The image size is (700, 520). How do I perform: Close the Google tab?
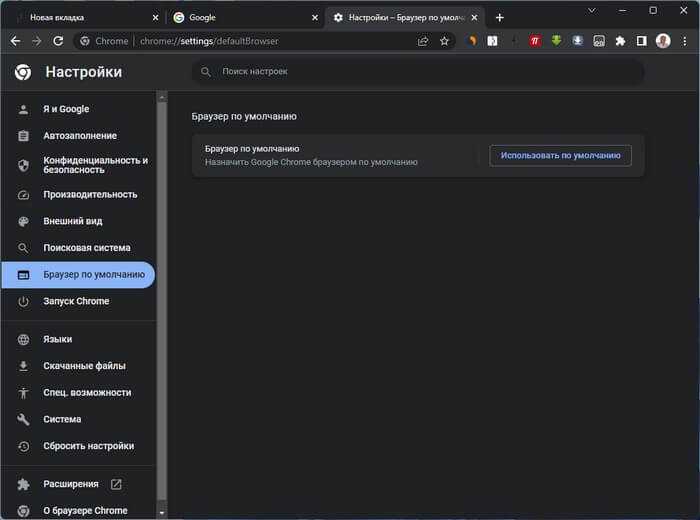315,17
